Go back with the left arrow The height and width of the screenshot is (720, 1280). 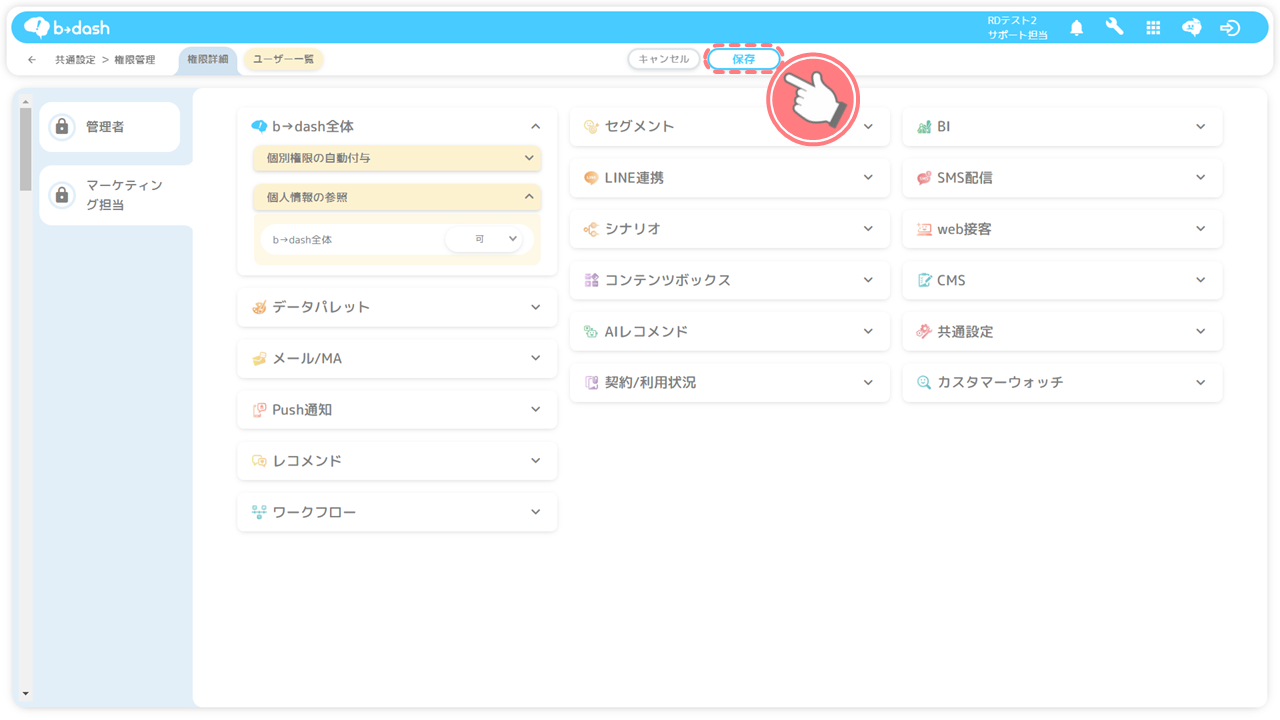click(32, 60)
